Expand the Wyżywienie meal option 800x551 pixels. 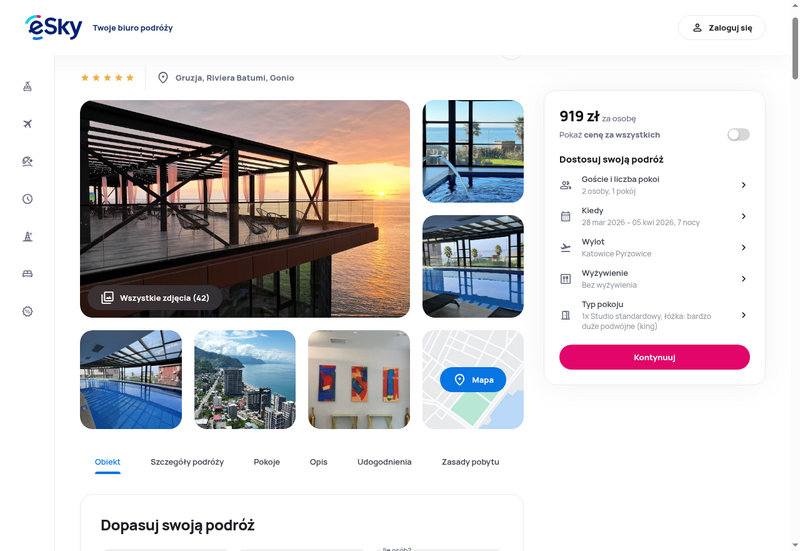tap(654, 279)
